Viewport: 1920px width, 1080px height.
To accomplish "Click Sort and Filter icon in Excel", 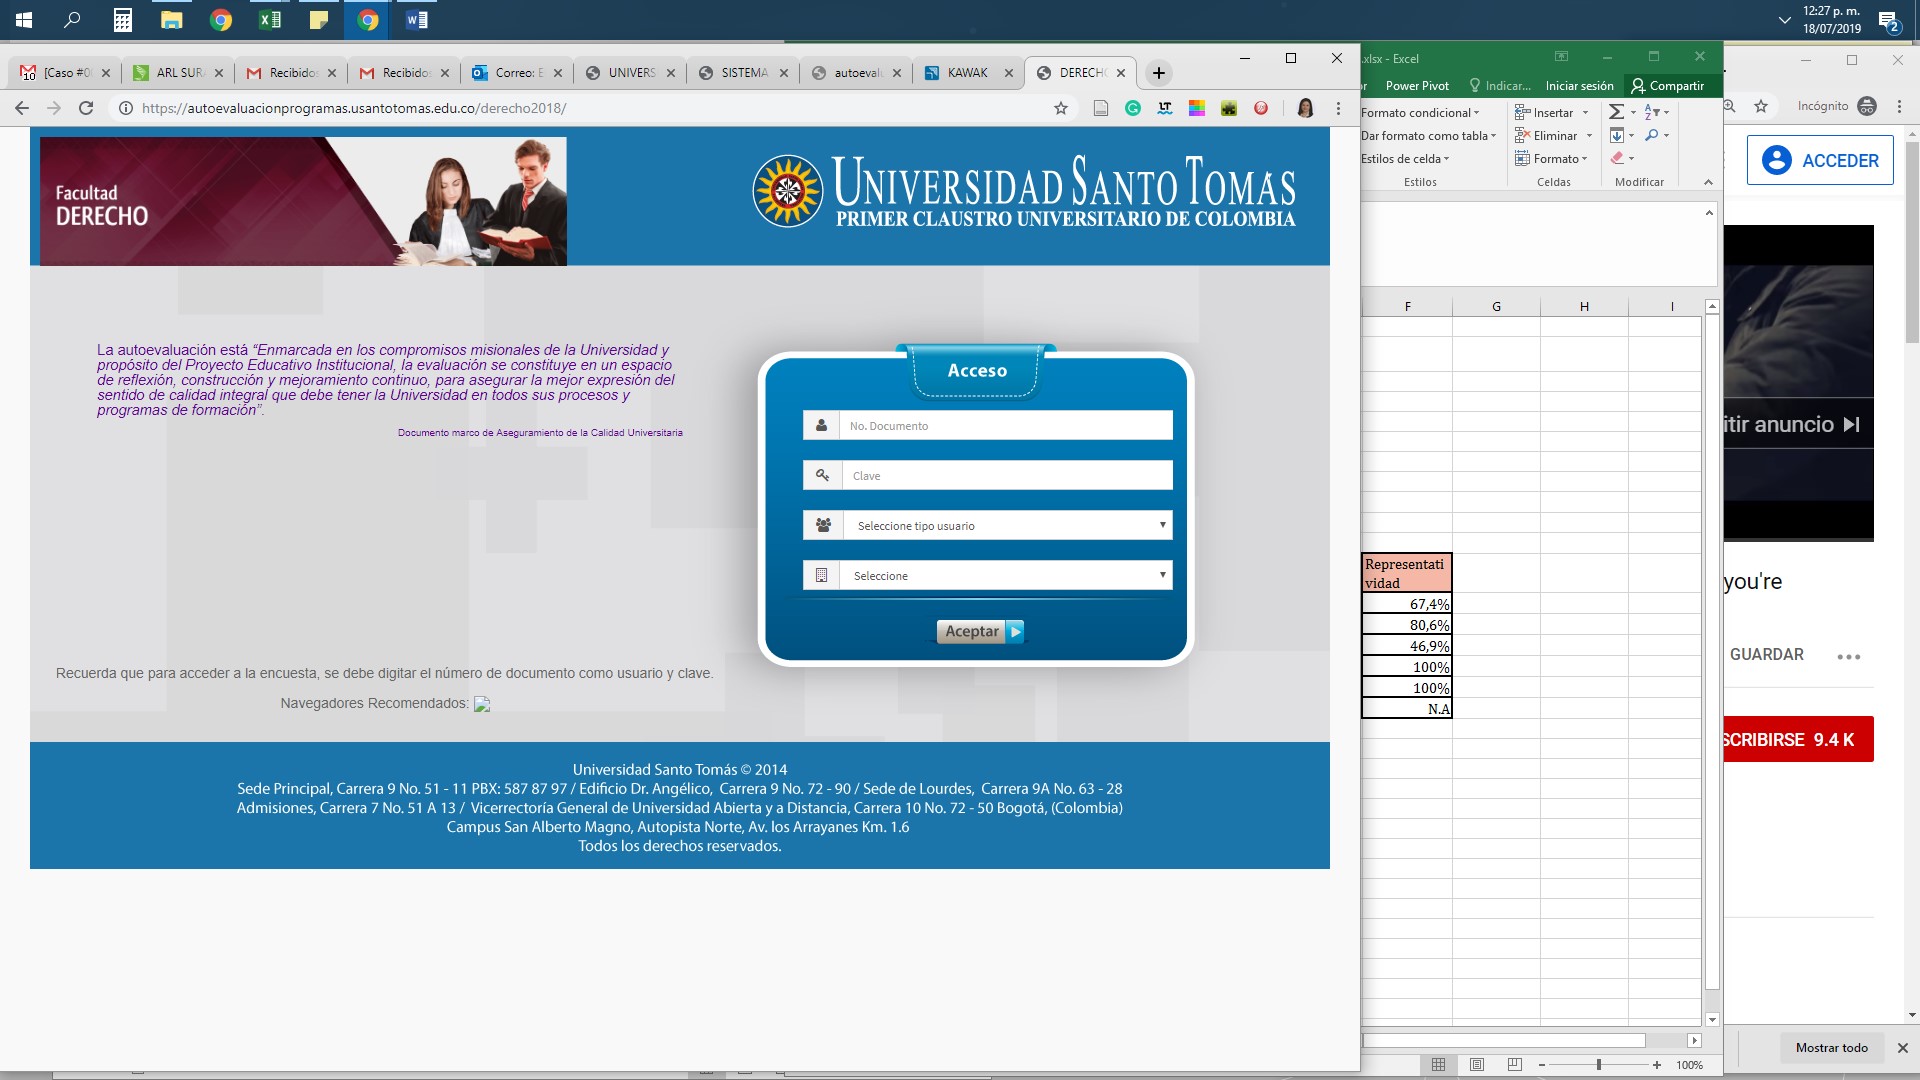I will 1652,112.
